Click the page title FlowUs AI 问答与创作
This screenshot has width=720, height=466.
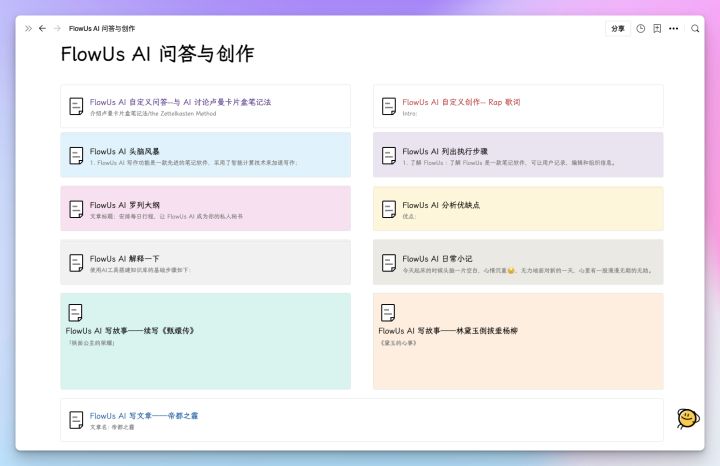pos(158,54)
